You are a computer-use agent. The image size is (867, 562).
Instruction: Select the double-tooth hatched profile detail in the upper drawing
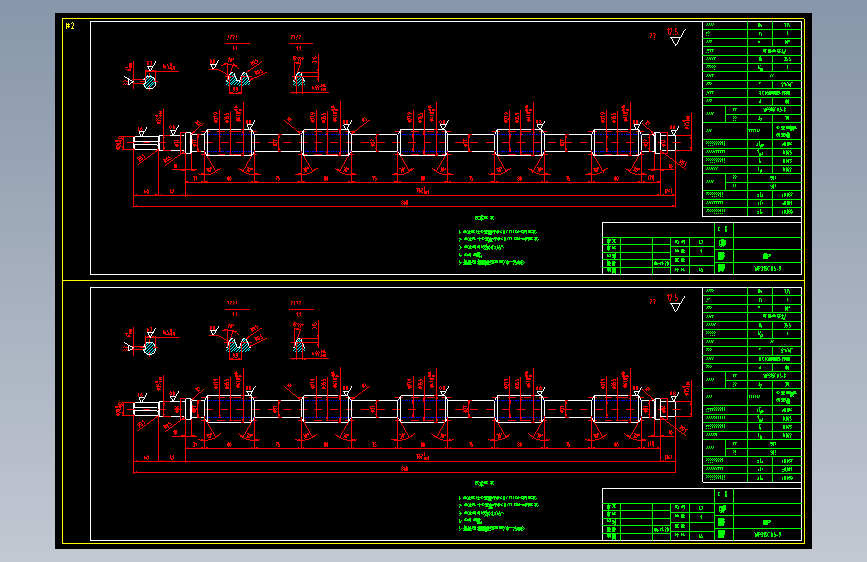[238, 79]
